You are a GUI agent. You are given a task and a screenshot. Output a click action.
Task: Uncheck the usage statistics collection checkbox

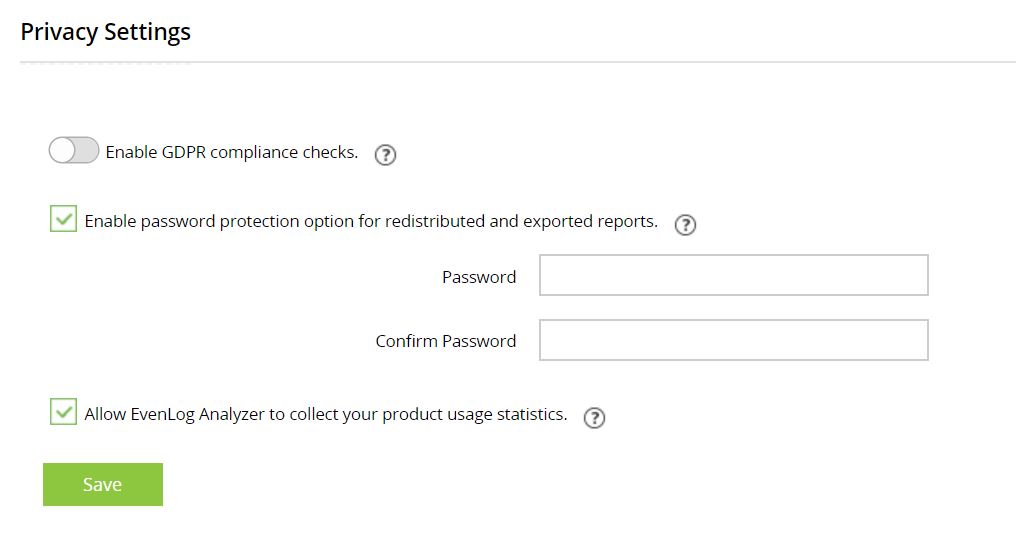pyautogui.click(x=63, y=412)
